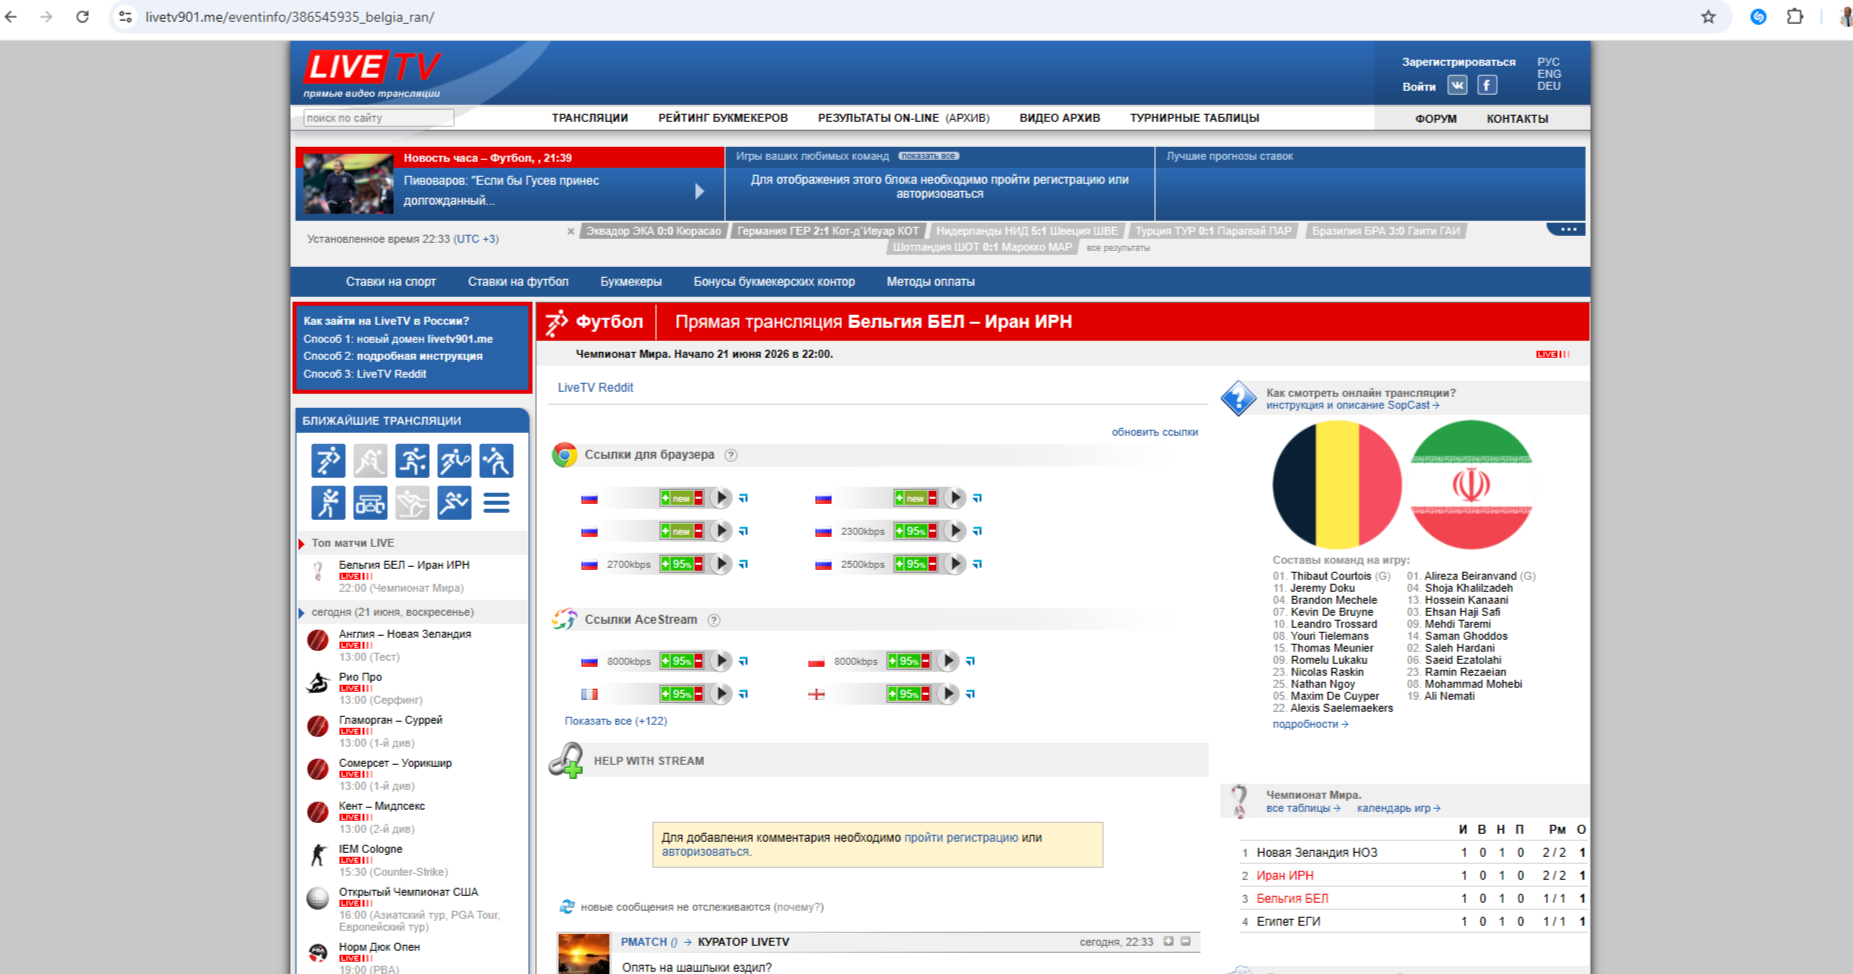Play the French-flag AceStream link
1853x974 pixels.
click(x=720, y=694)
